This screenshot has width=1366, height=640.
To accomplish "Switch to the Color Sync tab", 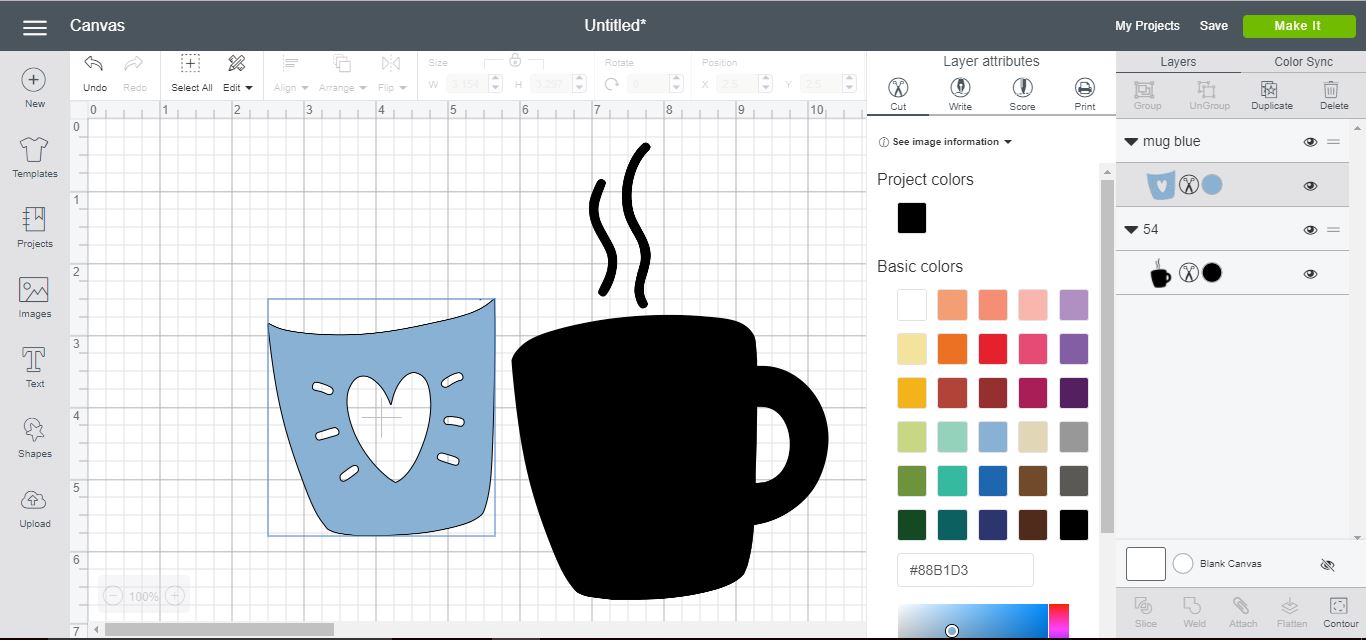I will click(1304, 61).
